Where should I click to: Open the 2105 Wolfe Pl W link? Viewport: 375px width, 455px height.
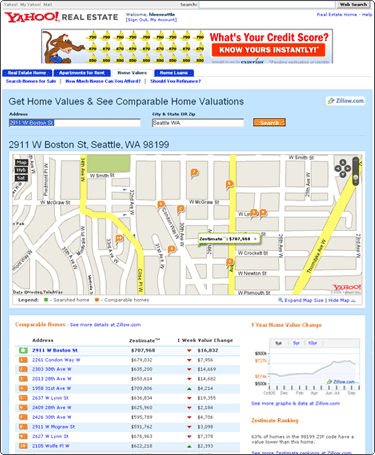pos(51,446)
